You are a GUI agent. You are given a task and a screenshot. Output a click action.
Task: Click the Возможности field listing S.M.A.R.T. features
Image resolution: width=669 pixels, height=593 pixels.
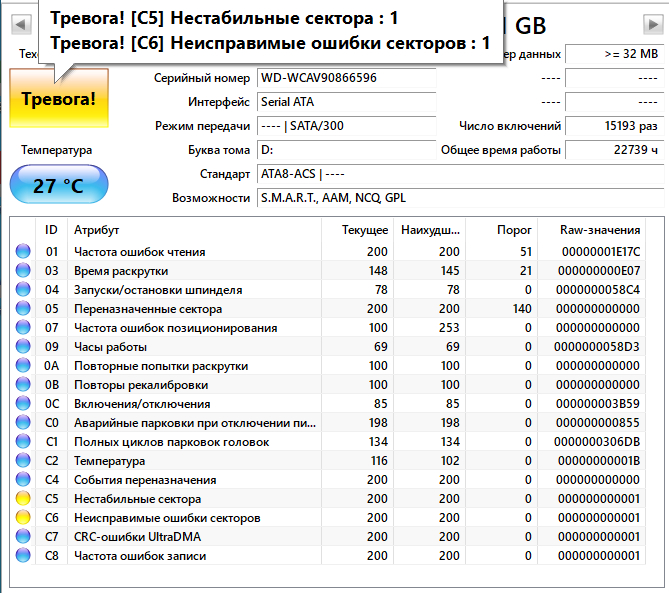(x=458, y=198)
